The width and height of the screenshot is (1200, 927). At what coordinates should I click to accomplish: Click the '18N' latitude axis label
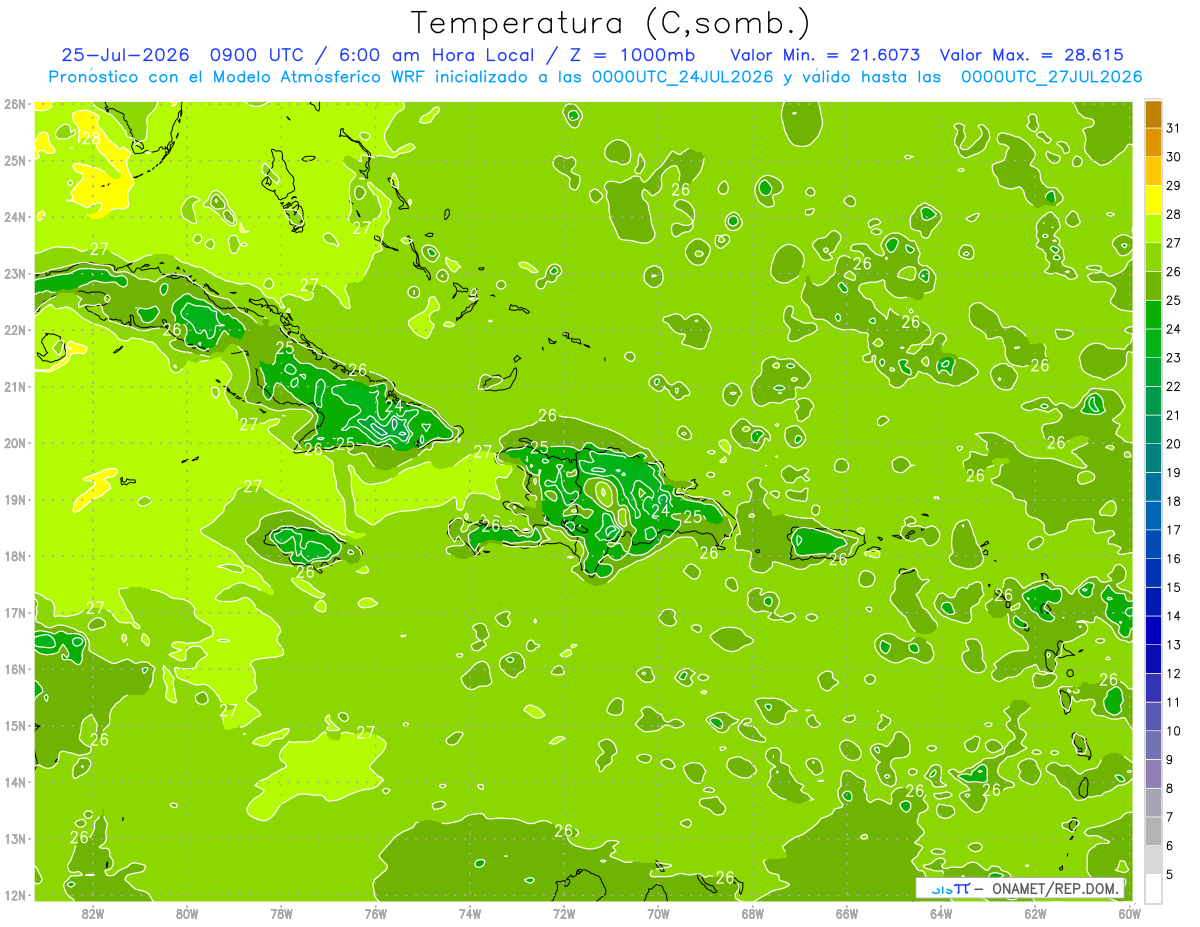coord(14,556)
